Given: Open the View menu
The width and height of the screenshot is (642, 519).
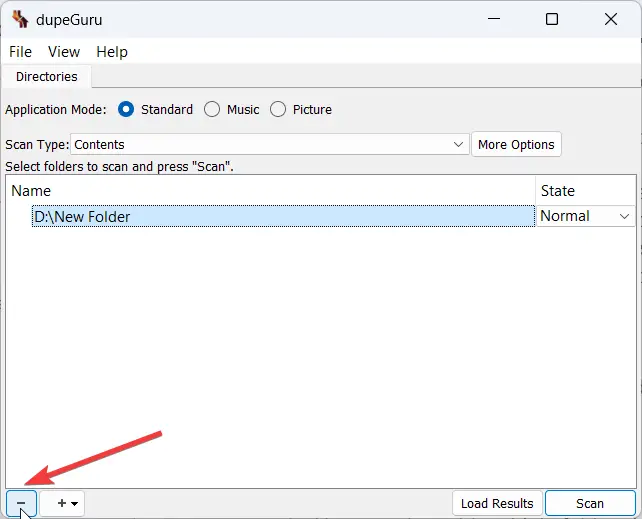Looking at the screenshot, I should pyautogui.click(x=64, y=52).
